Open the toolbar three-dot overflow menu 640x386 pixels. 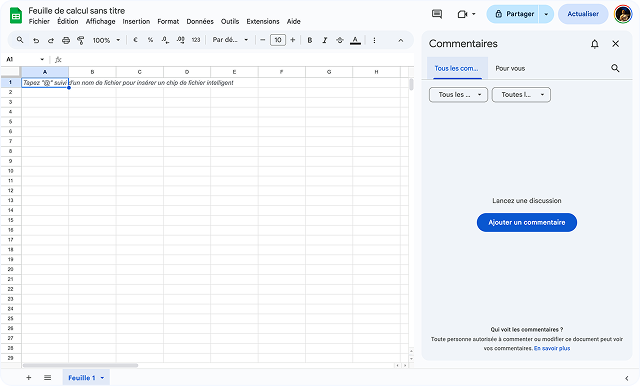click(374, 40)
